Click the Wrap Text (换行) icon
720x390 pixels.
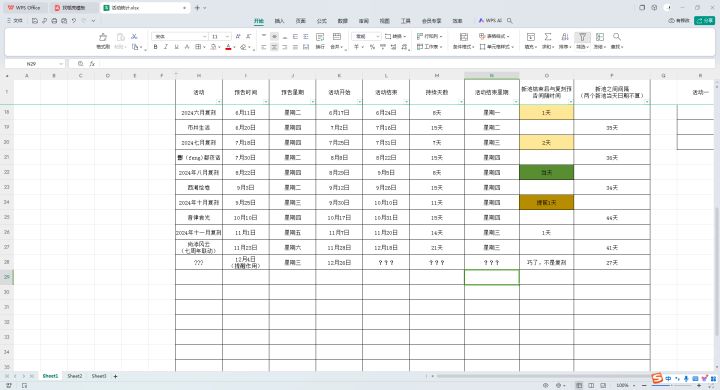tap(320, 37)
